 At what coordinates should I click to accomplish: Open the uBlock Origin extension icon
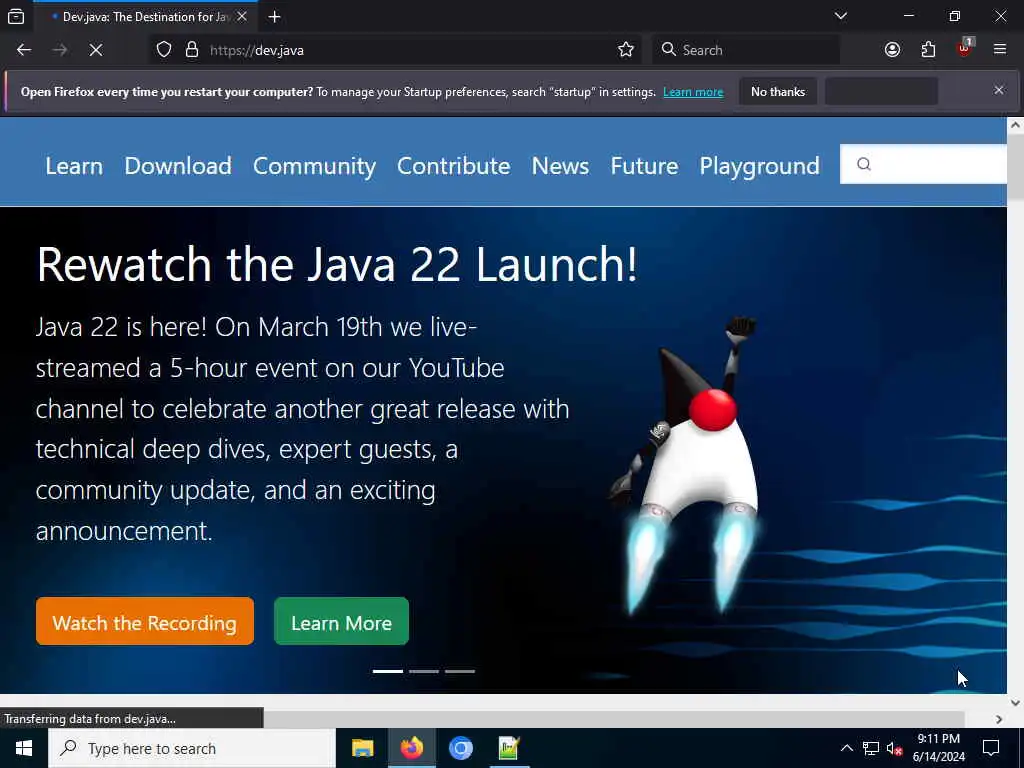click(x=965, y=48)
